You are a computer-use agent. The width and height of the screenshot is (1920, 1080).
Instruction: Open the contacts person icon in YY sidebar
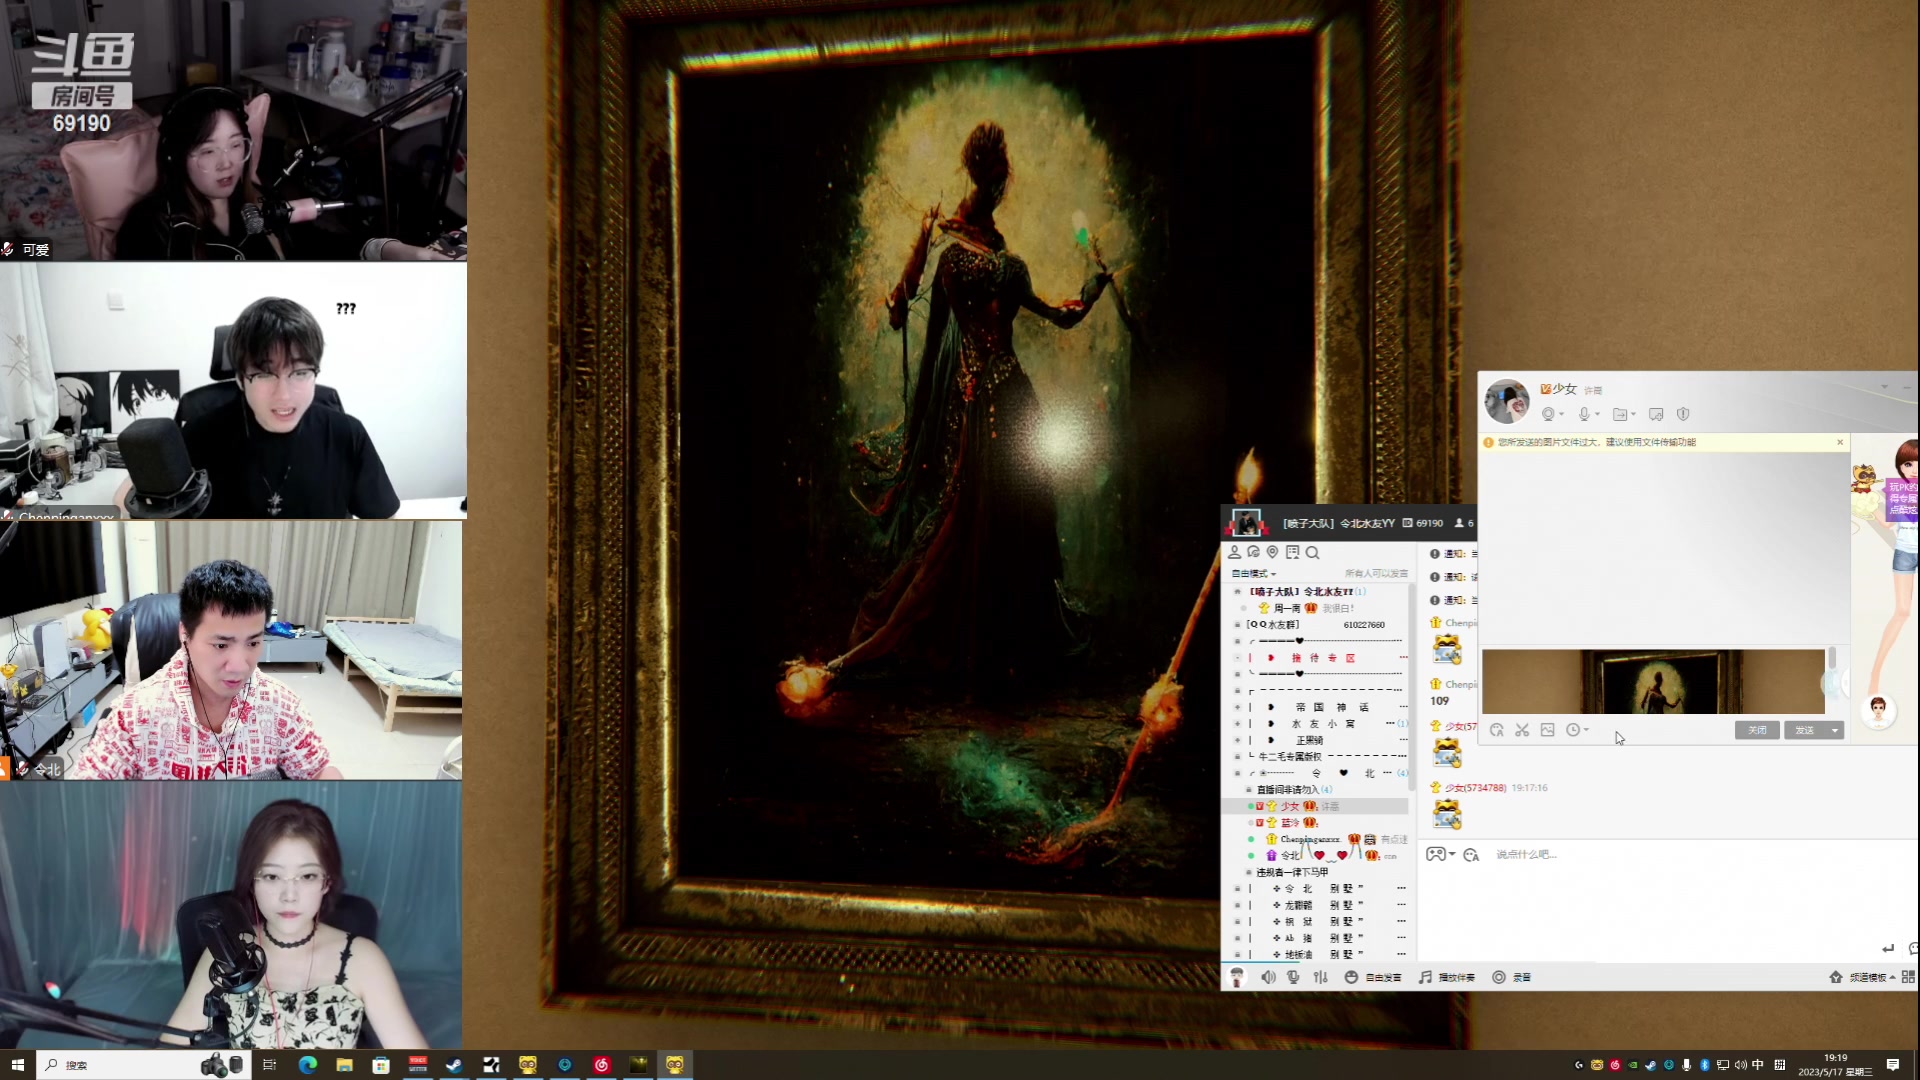click(x=1234, y=552)
